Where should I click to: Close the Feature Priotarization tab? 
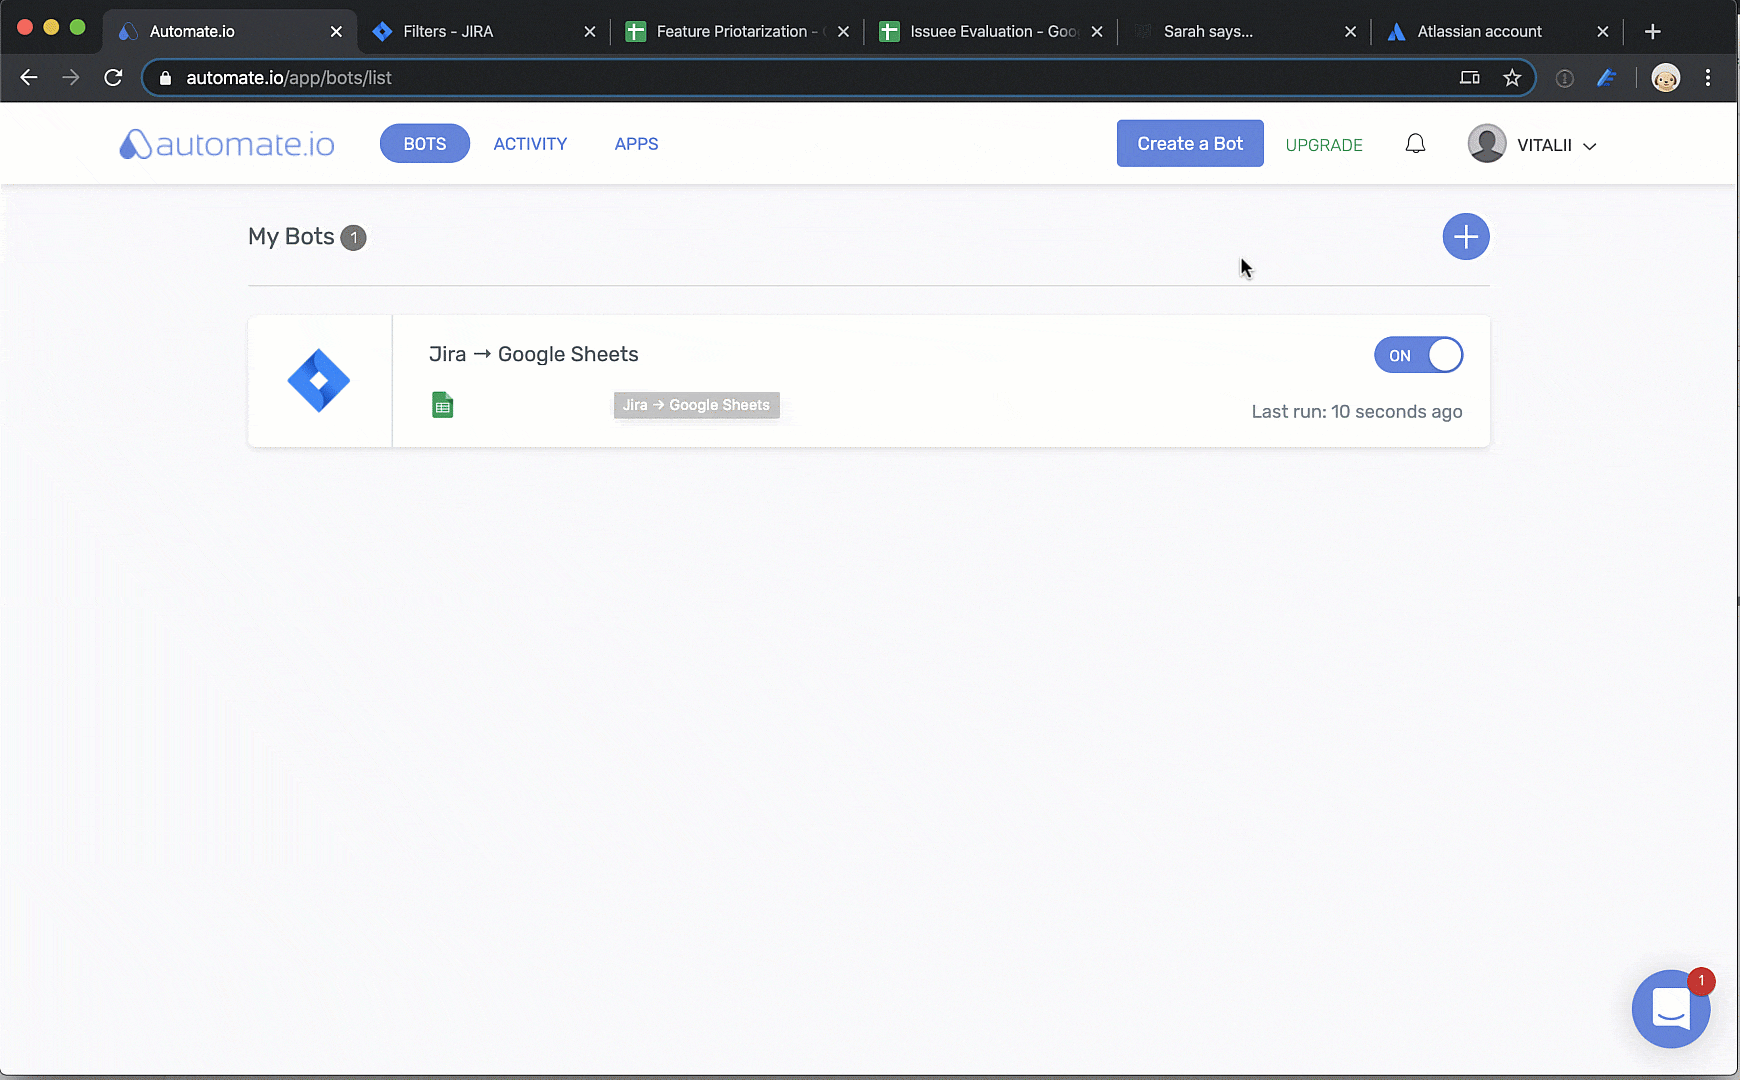pyautogui.click(x=843, y=32)
